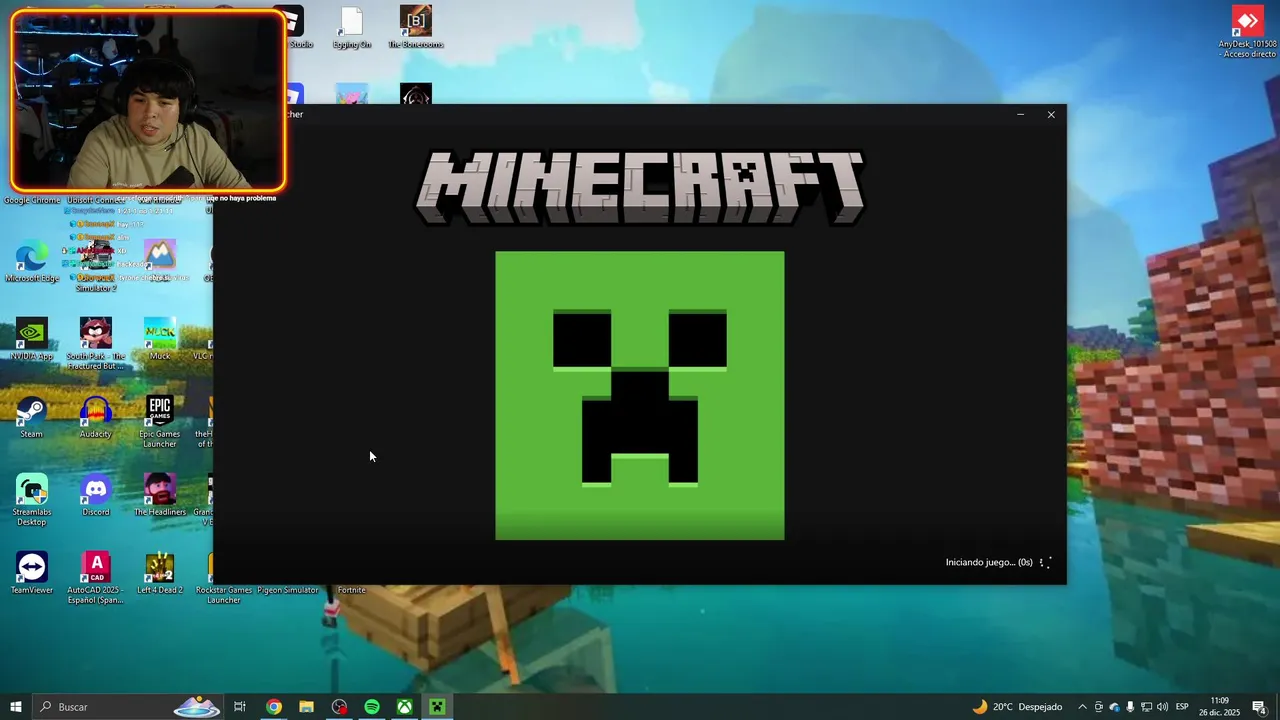Image resolution: width=1280 pixels, height=720 pixels.
Task: Open the clock showing 11:09
Action: tap(1219, 707)
